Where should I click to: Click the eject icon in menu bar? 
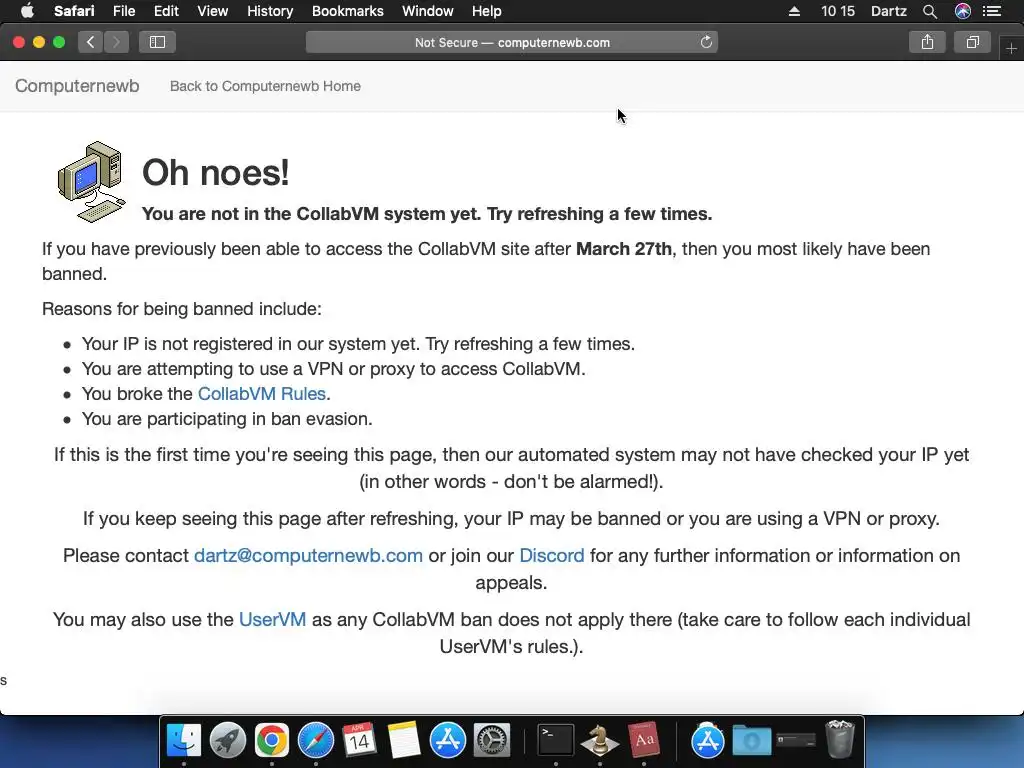tap(794, 11)
